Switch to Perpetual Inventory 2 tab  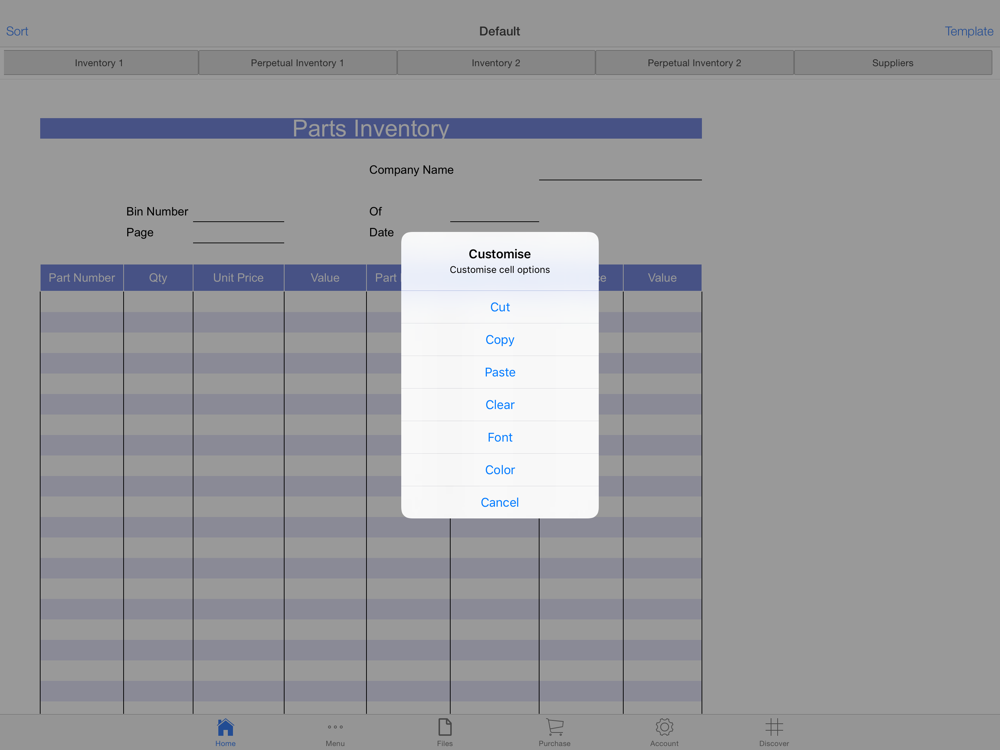[694, 62]
